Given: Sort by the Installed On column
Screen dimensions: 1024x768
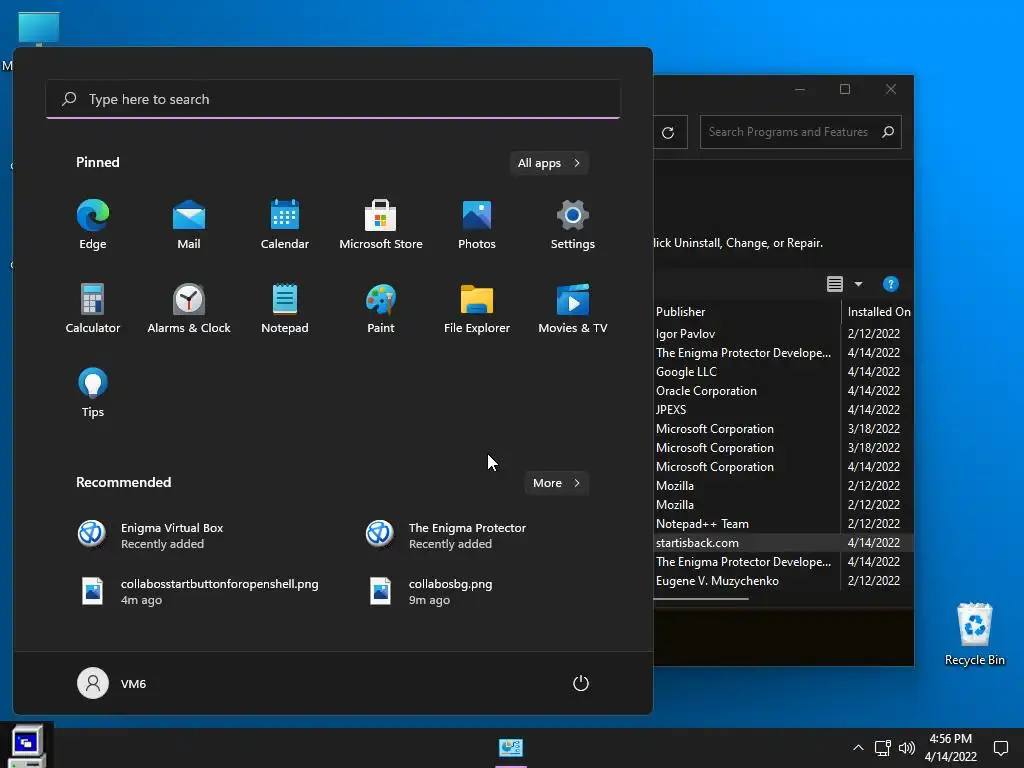Looking at the screenshot, I should pos(878,312).
